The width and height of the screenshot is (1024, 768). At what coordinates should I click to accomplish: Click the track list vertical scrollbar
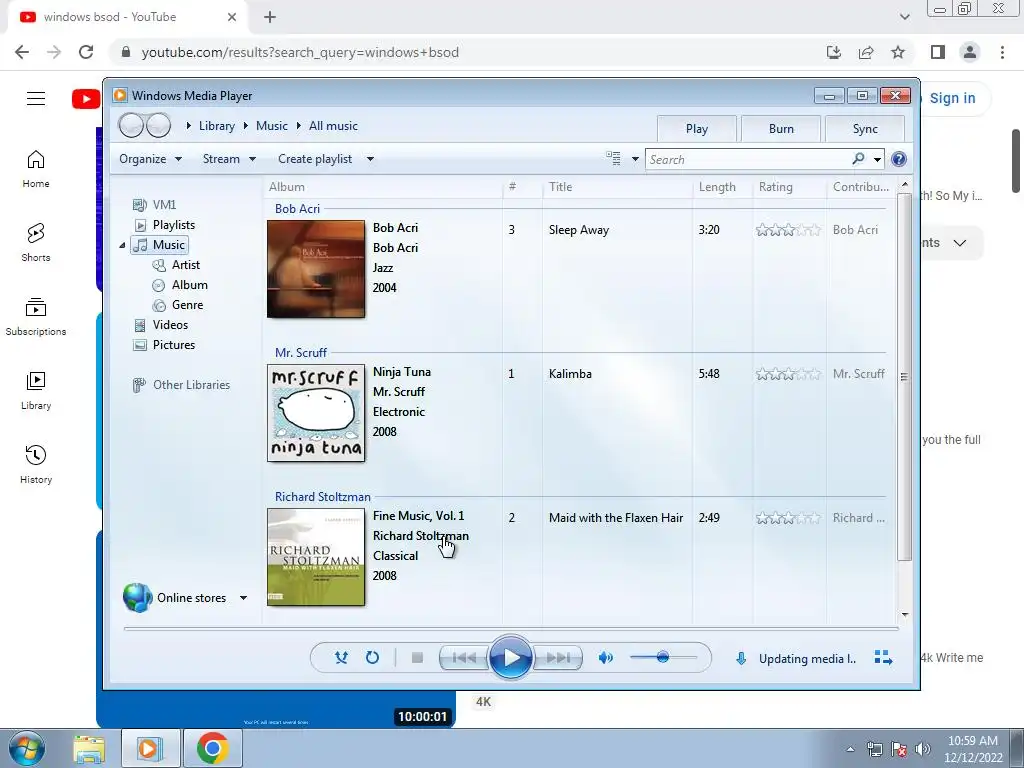[x=904, y=377]
